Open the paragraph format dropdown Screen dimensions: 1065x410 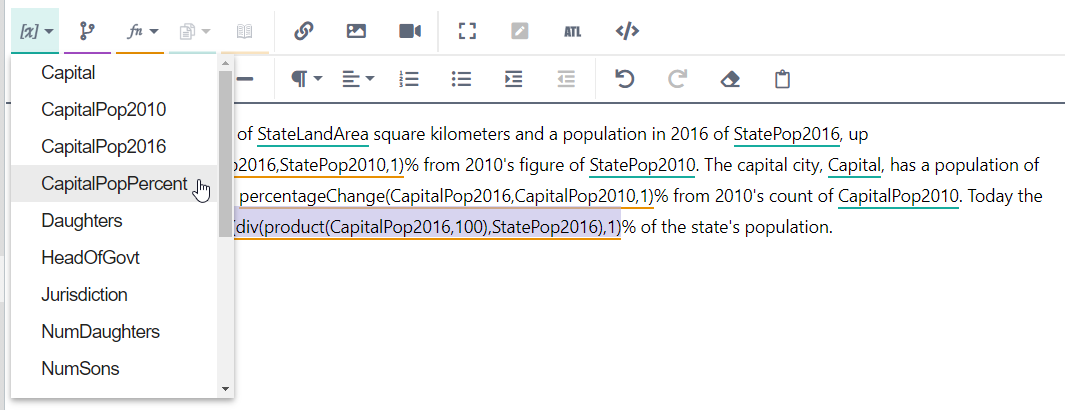(x=306, y=79)
